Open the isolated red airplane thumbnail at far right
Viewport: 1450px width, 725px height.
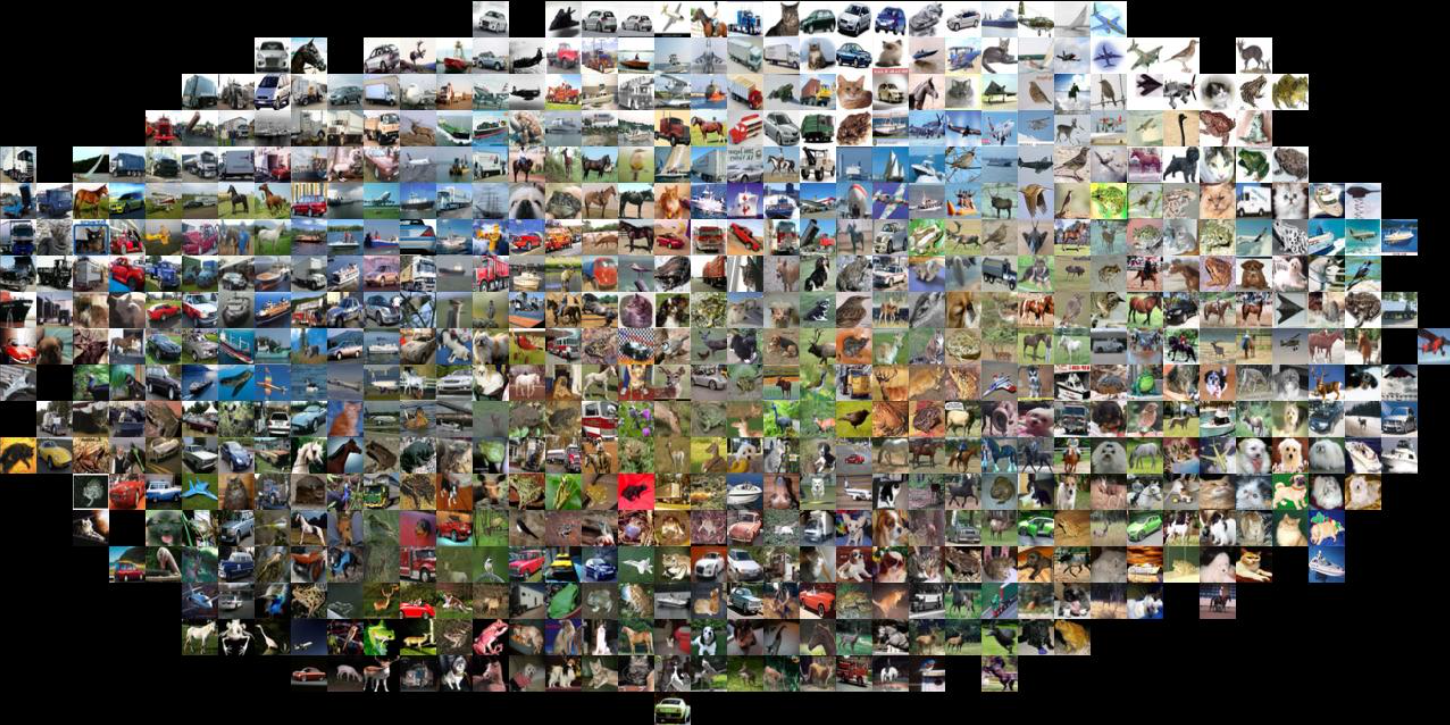[x=1435, y=346]
